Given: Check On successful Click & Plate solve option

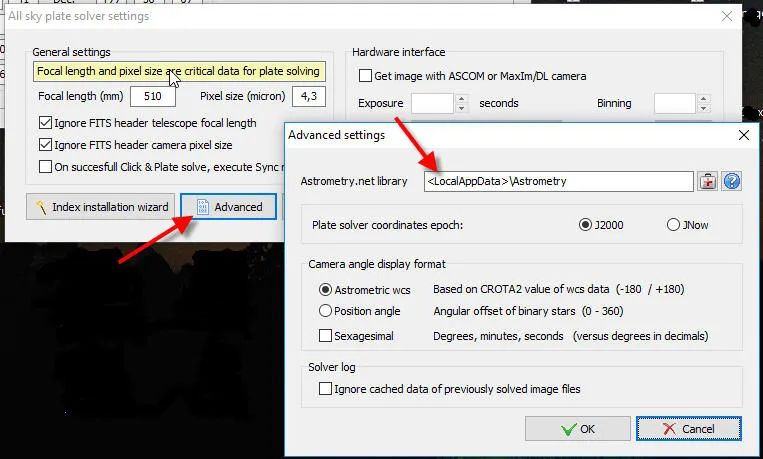Looking at the screenshot, I should pyautogui.click(x=46, y=167).
